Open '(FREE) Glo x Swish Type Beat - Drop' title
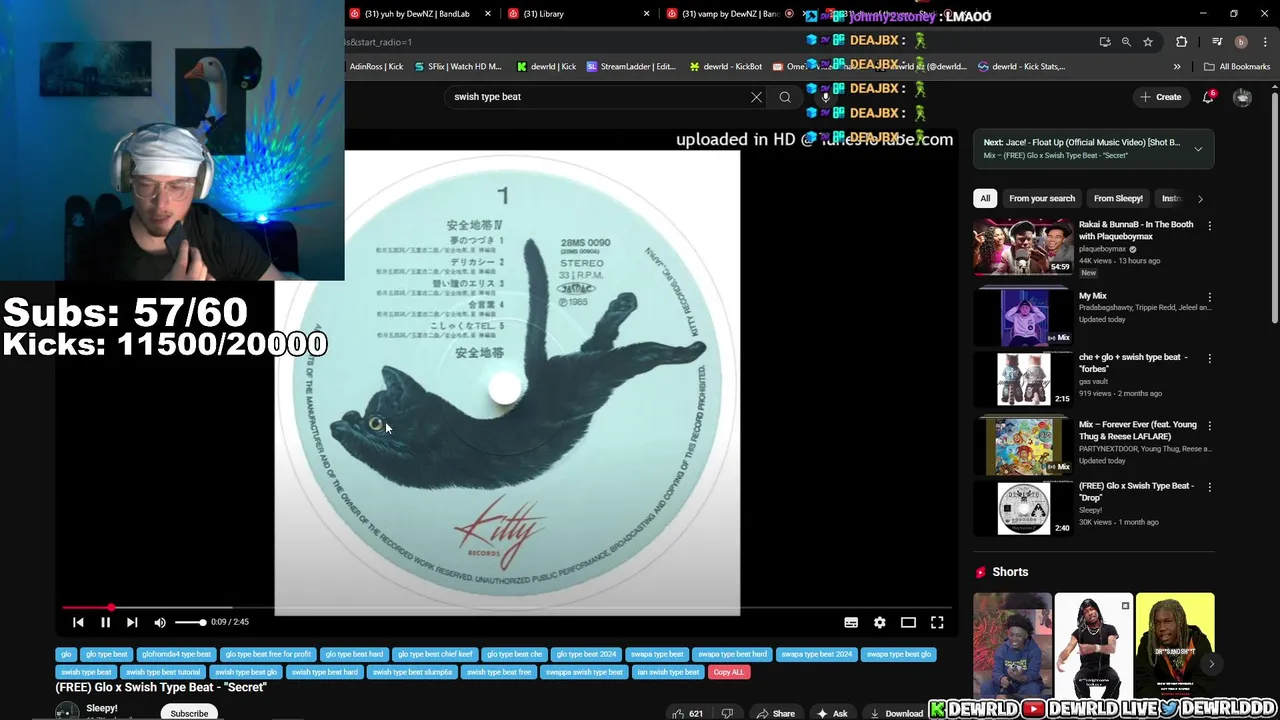The width and height of the screenshot is (1280, 720). 1136,491
